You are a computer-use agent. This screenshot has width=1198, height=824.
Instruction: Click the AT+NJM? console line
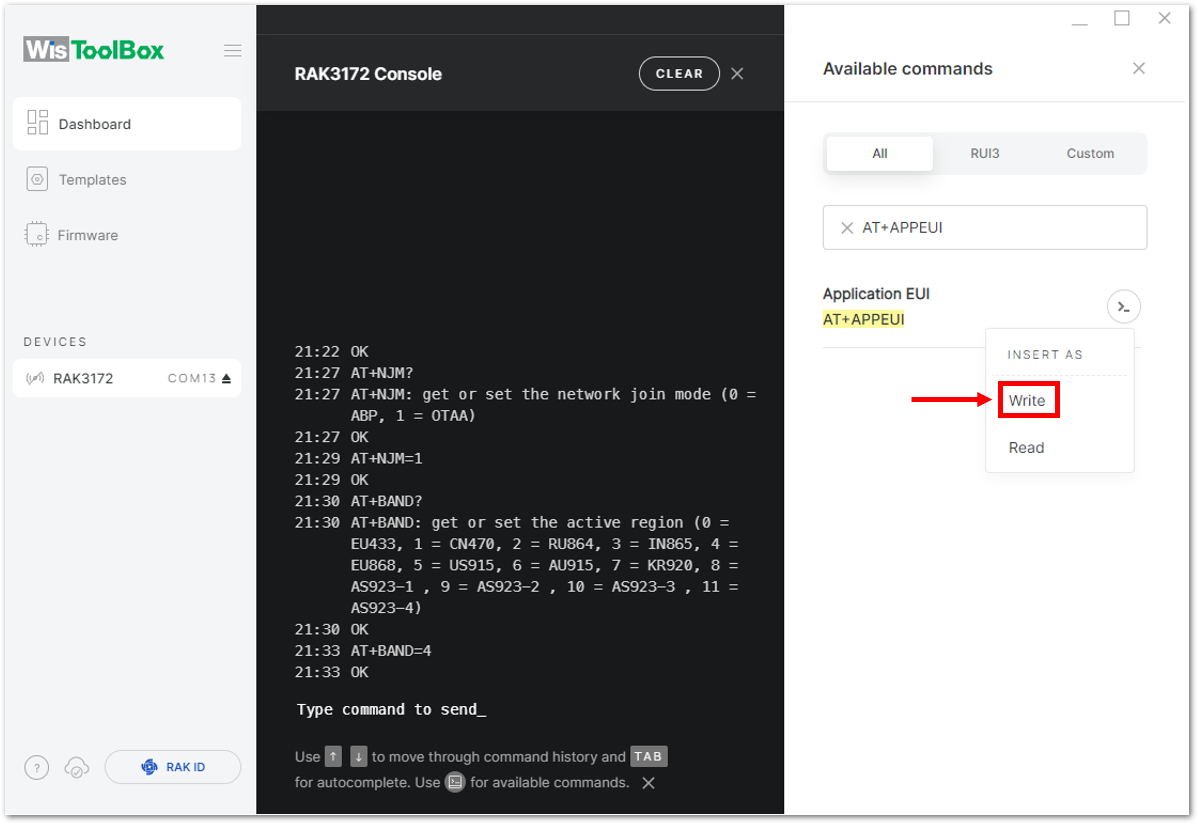point(381,372)
